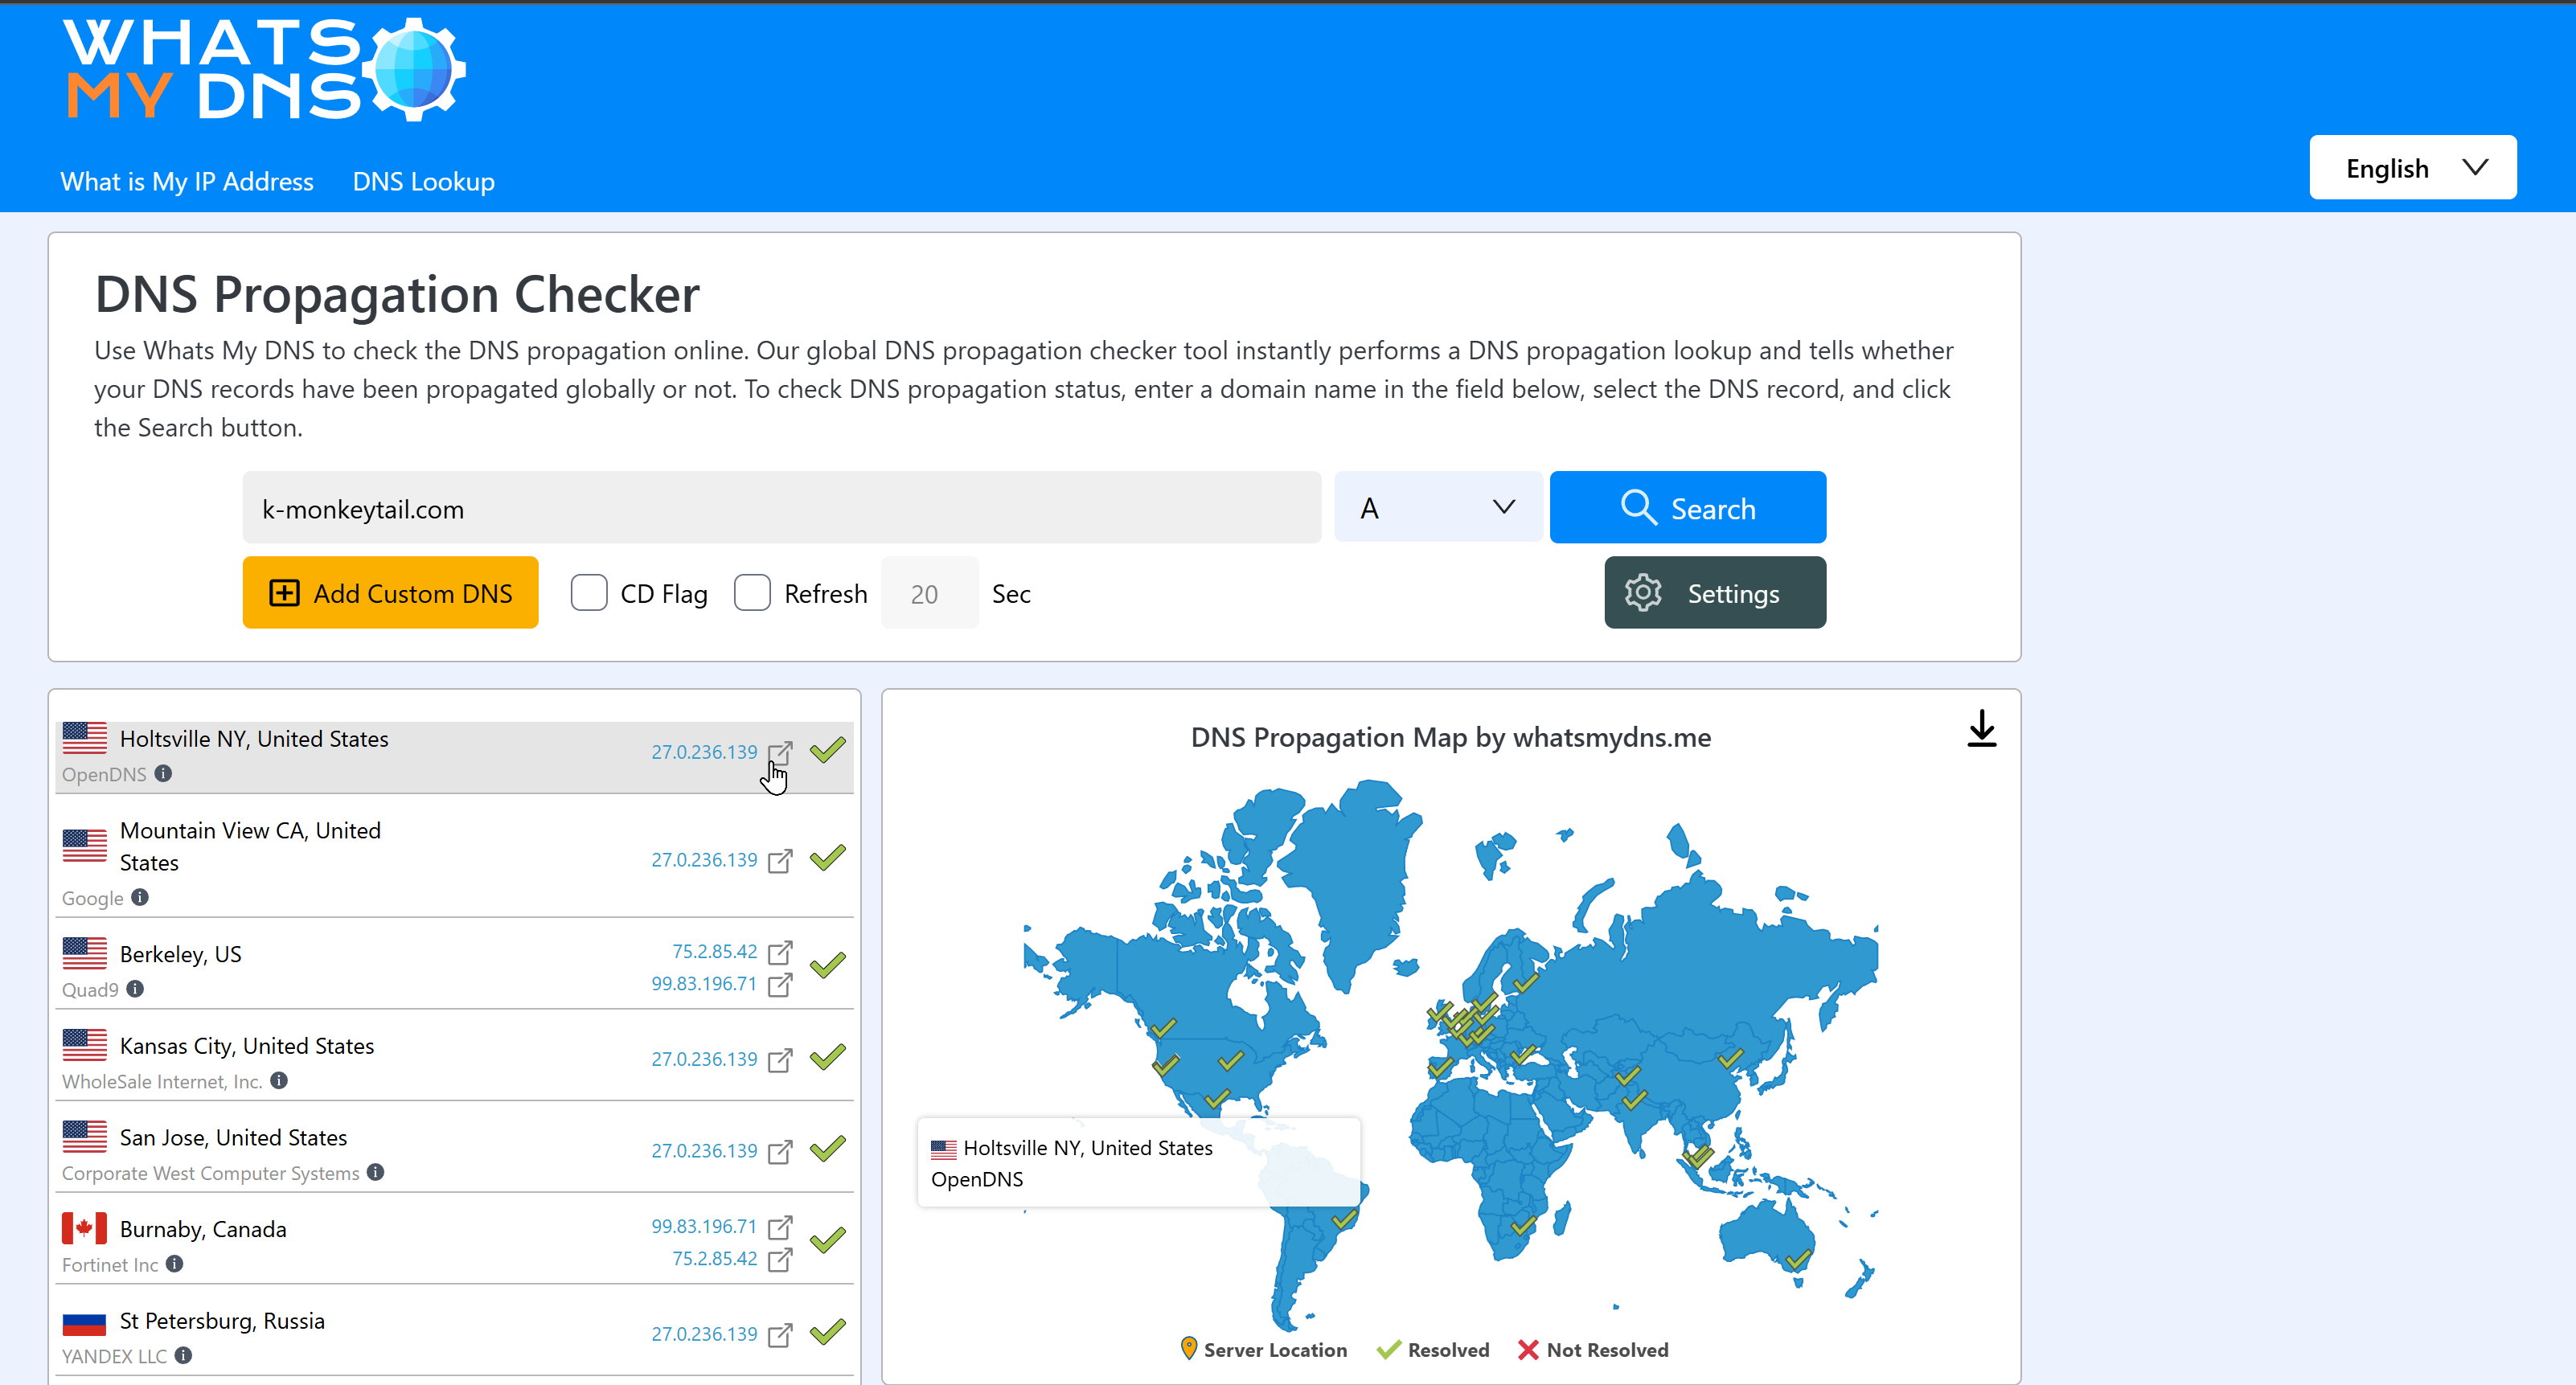This screenshot has height=1385, width=2576.
Task: Click the domain name input field
Action: 781,508
